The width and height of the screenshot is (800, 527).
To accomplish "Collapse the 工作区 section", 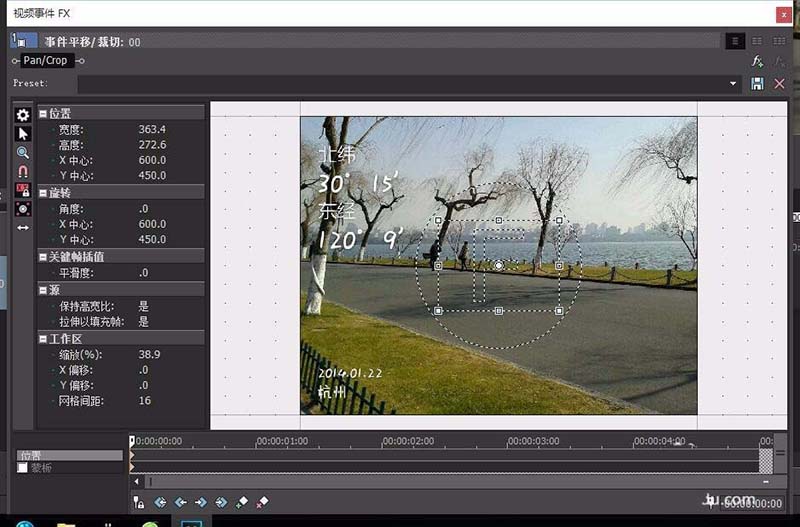I will click(43, 339).
